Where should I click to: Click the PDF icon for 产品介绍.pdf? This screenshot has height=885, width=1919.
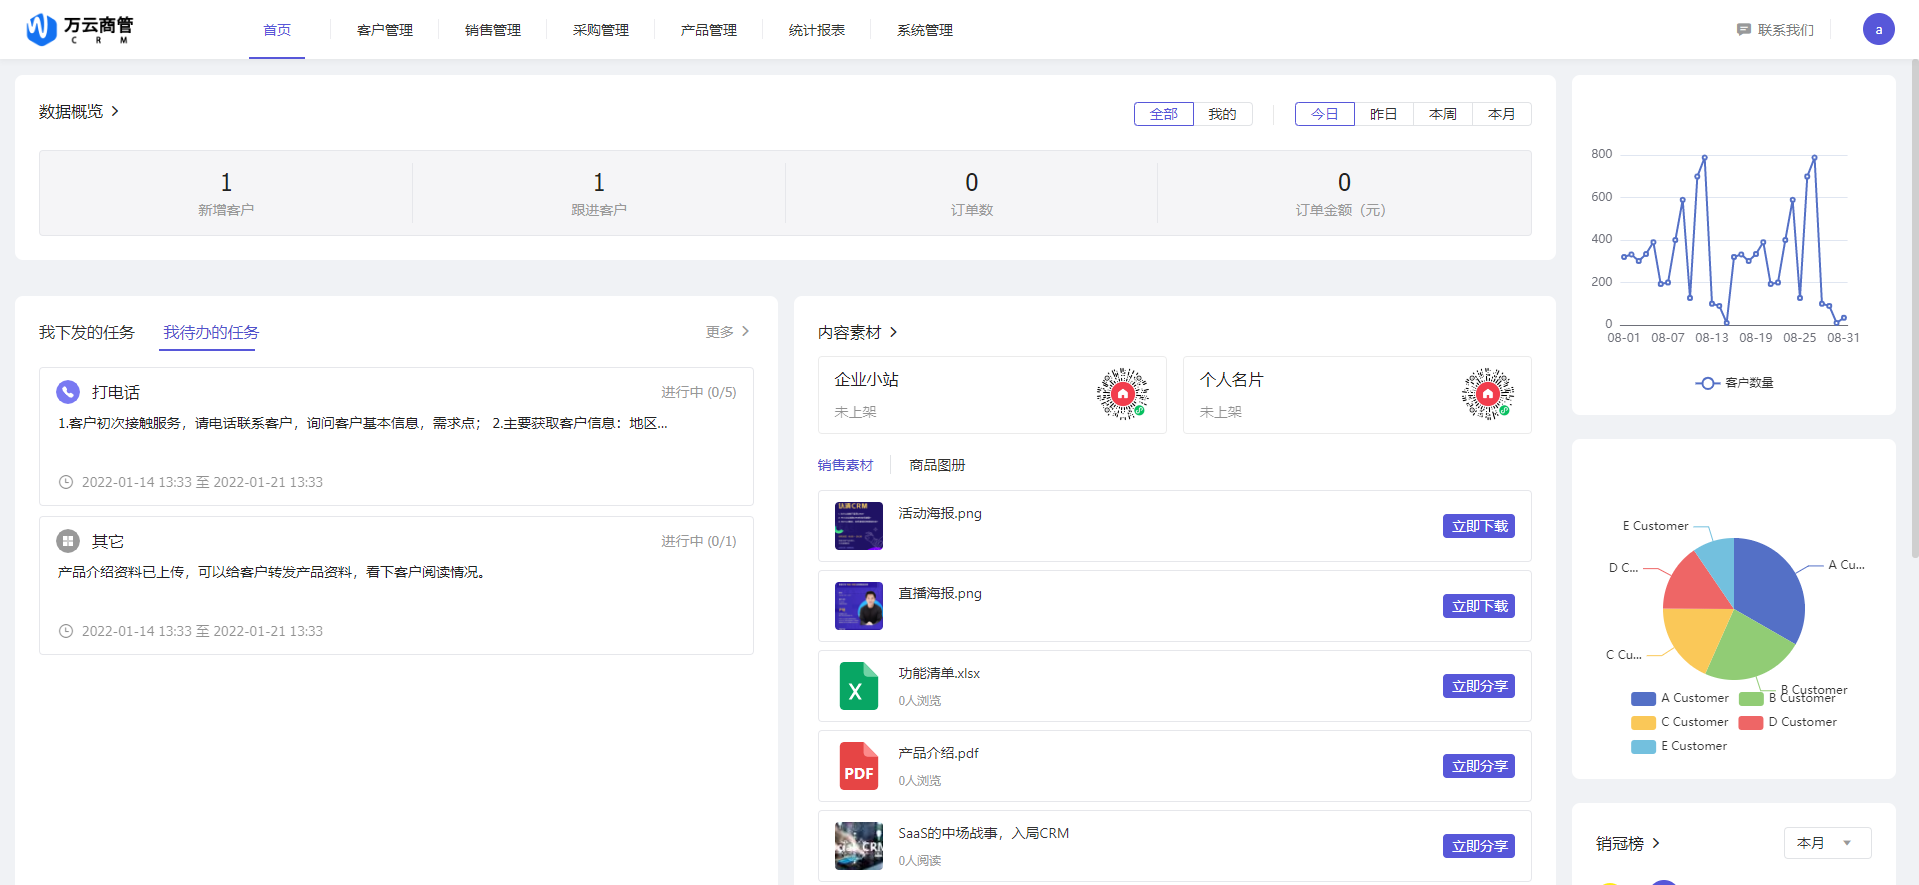859,766
